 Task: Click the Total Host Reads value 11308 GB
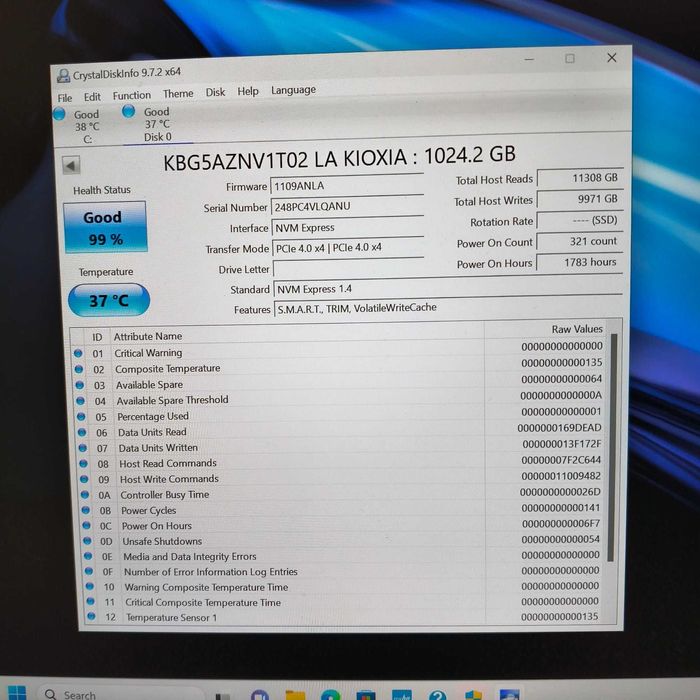580,178
